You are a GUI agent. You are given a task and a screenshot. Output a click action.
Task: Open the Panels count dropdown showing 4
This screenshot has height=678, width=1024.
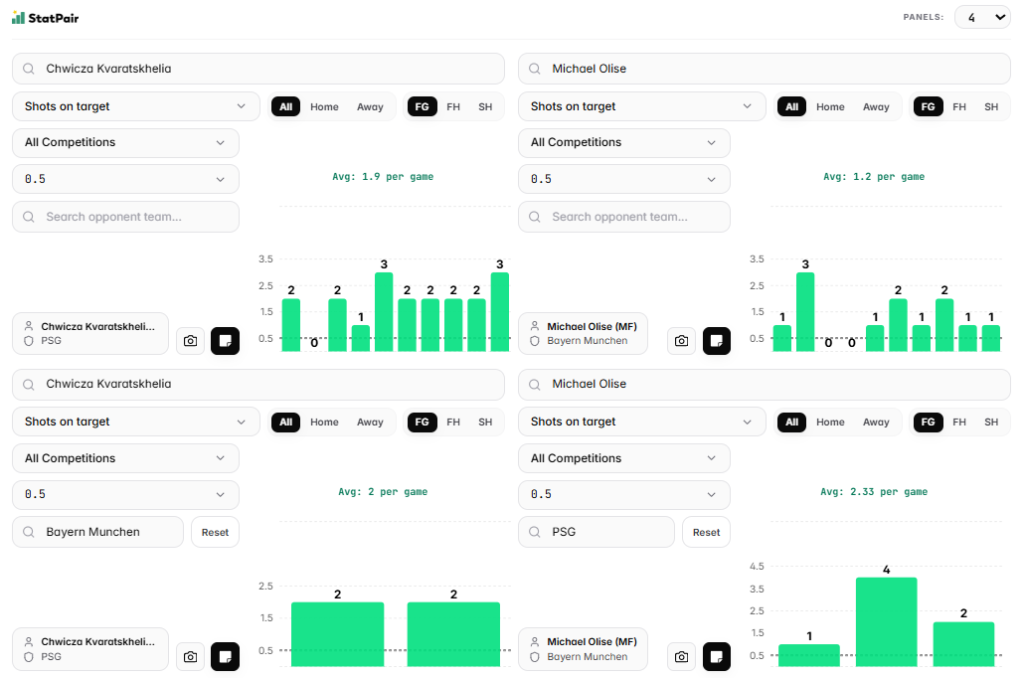click(982, 17)
